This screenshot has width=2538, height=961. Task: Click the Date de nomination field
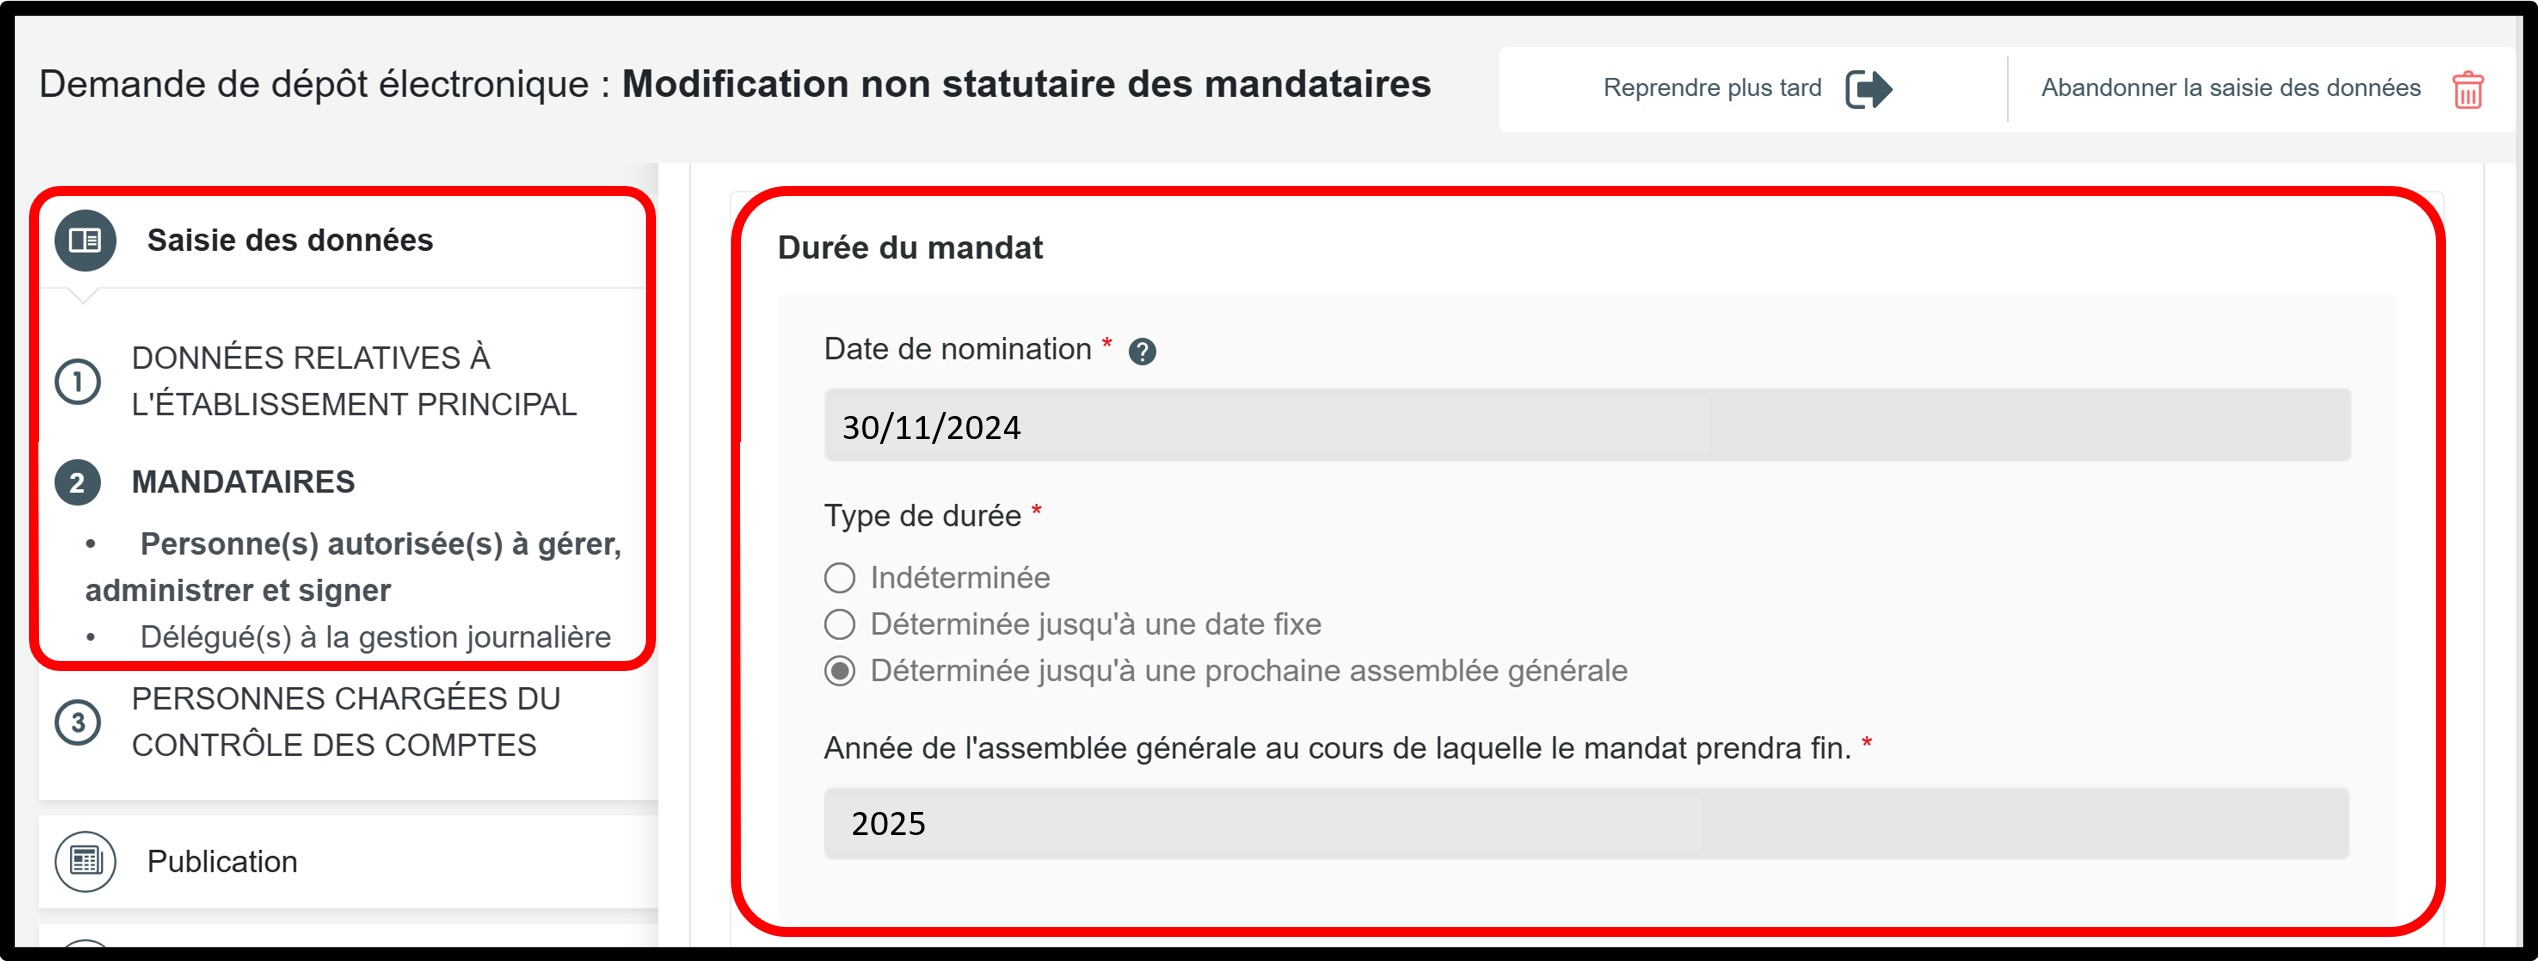(1586, 426)
